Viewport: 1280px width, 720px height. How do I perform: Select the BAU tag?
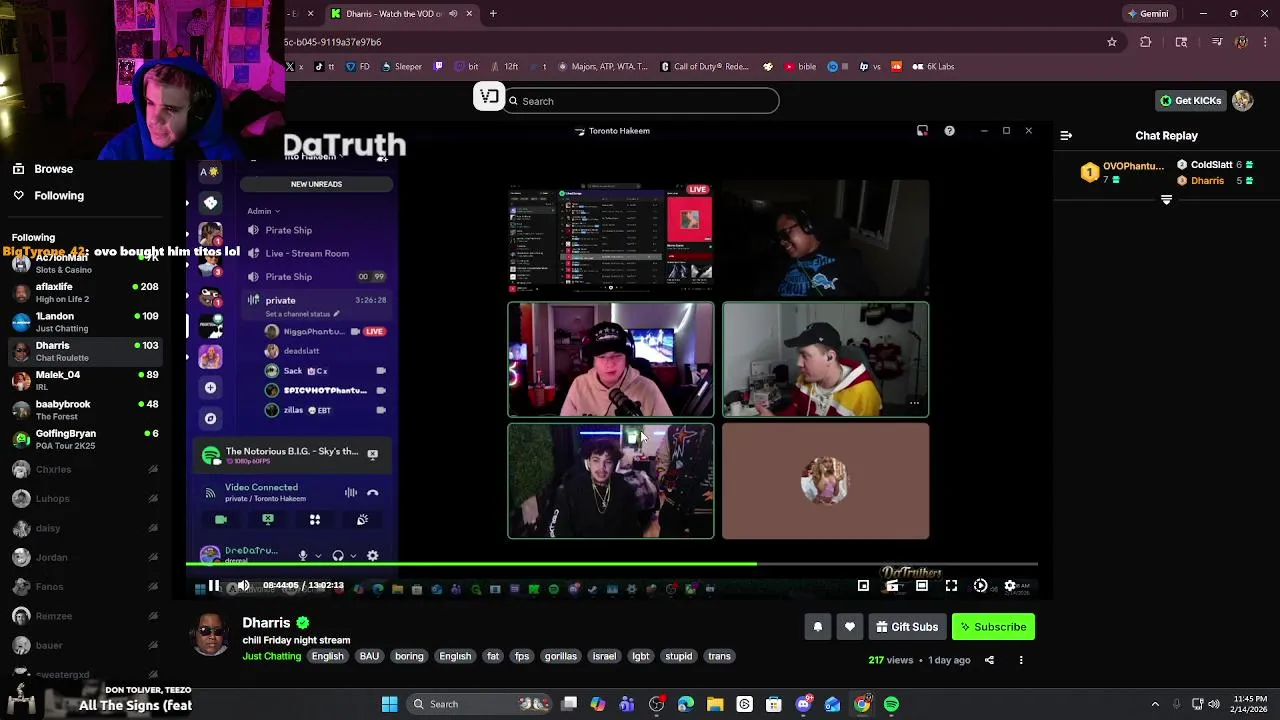pyautogui.click(x=369, y=656)
